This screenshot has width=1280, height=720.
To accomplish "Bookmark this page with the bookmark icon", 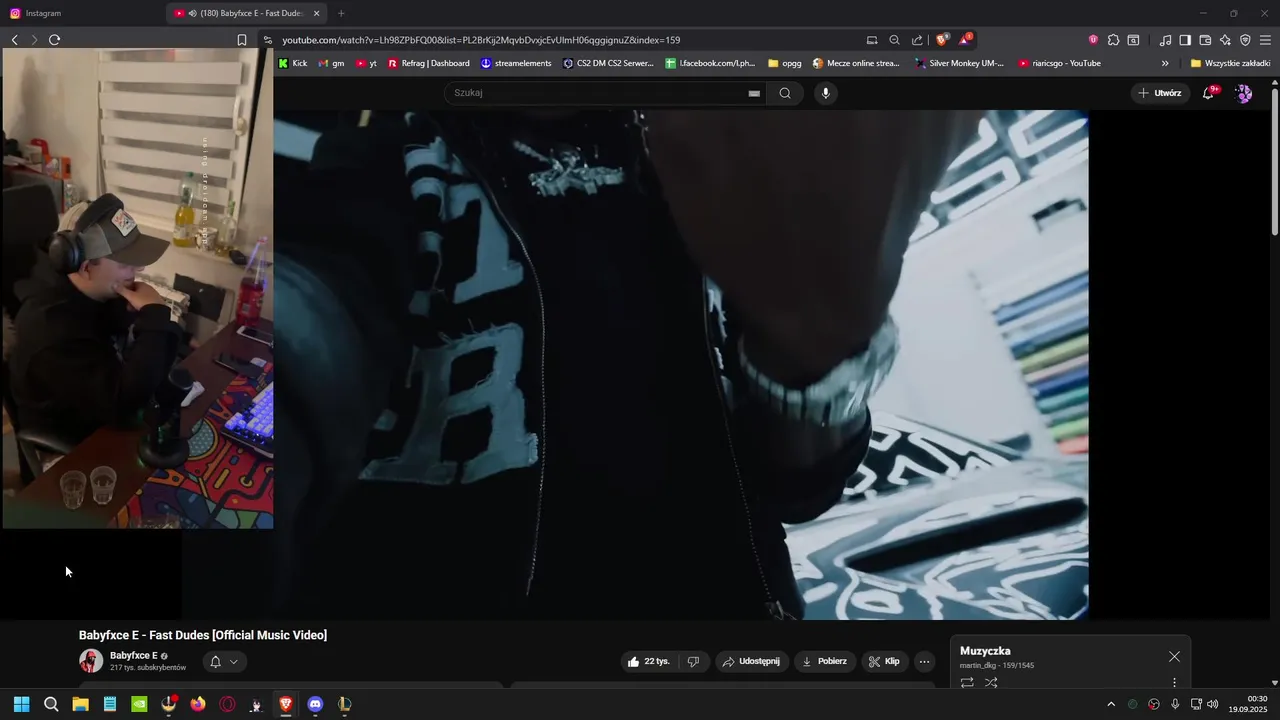I will pyautogui.click(x=242, y=40).
